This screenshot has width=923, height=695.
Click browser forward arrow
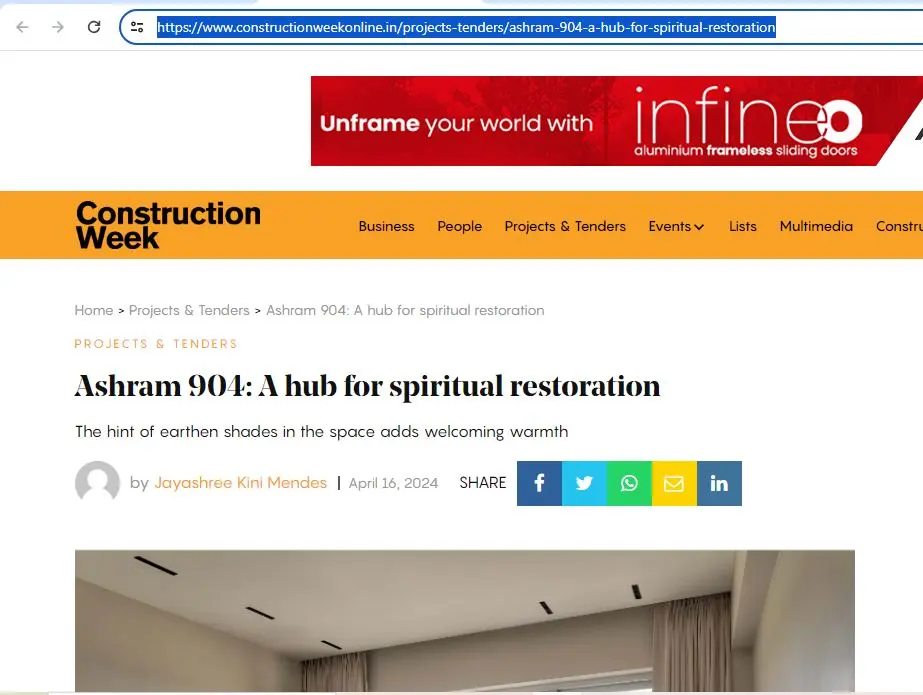coord(58,27)
